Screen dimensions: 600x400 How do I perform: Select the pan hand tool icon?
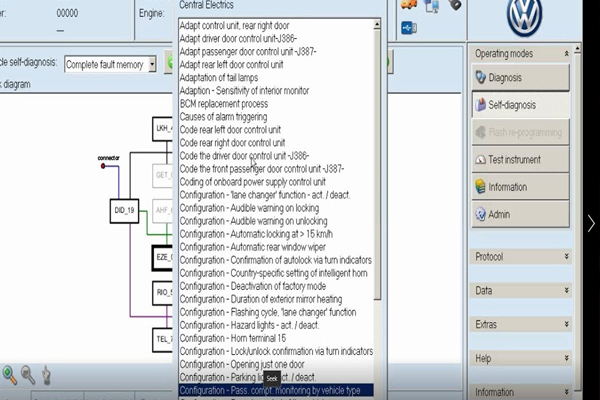pos(46,376)
